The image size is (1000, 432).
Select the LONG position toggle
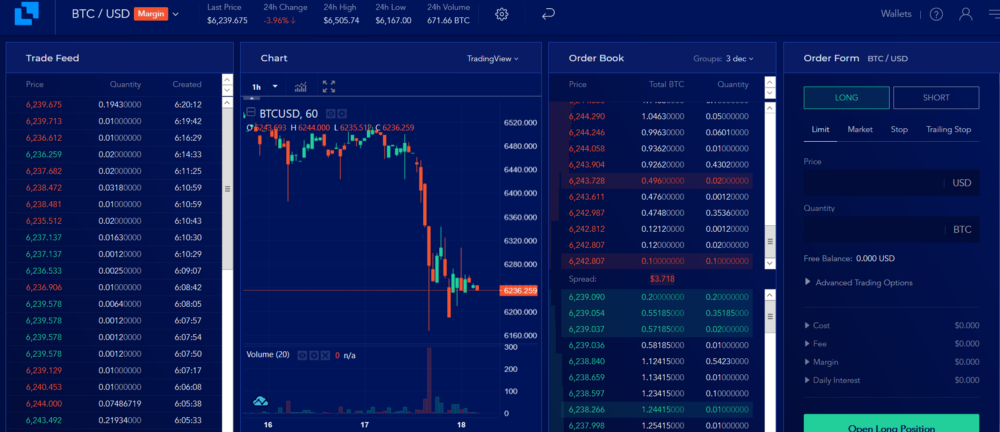pyautogui.click(x=846, y=98)
